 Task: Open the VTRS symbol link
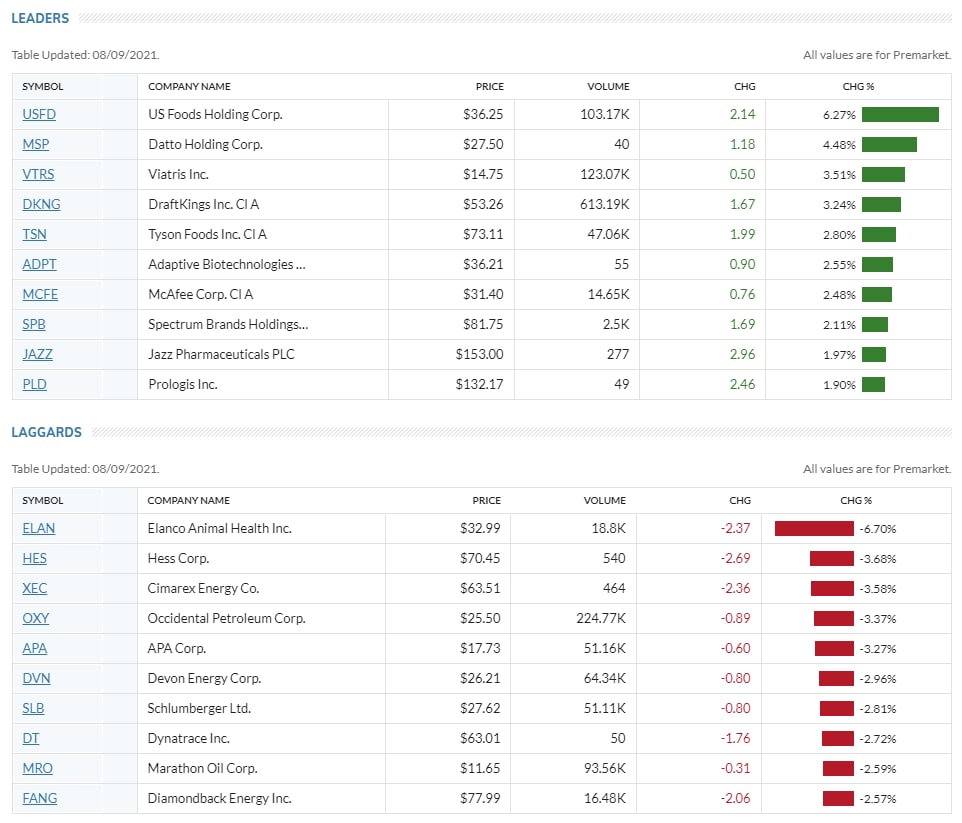[x=38, y=174]
